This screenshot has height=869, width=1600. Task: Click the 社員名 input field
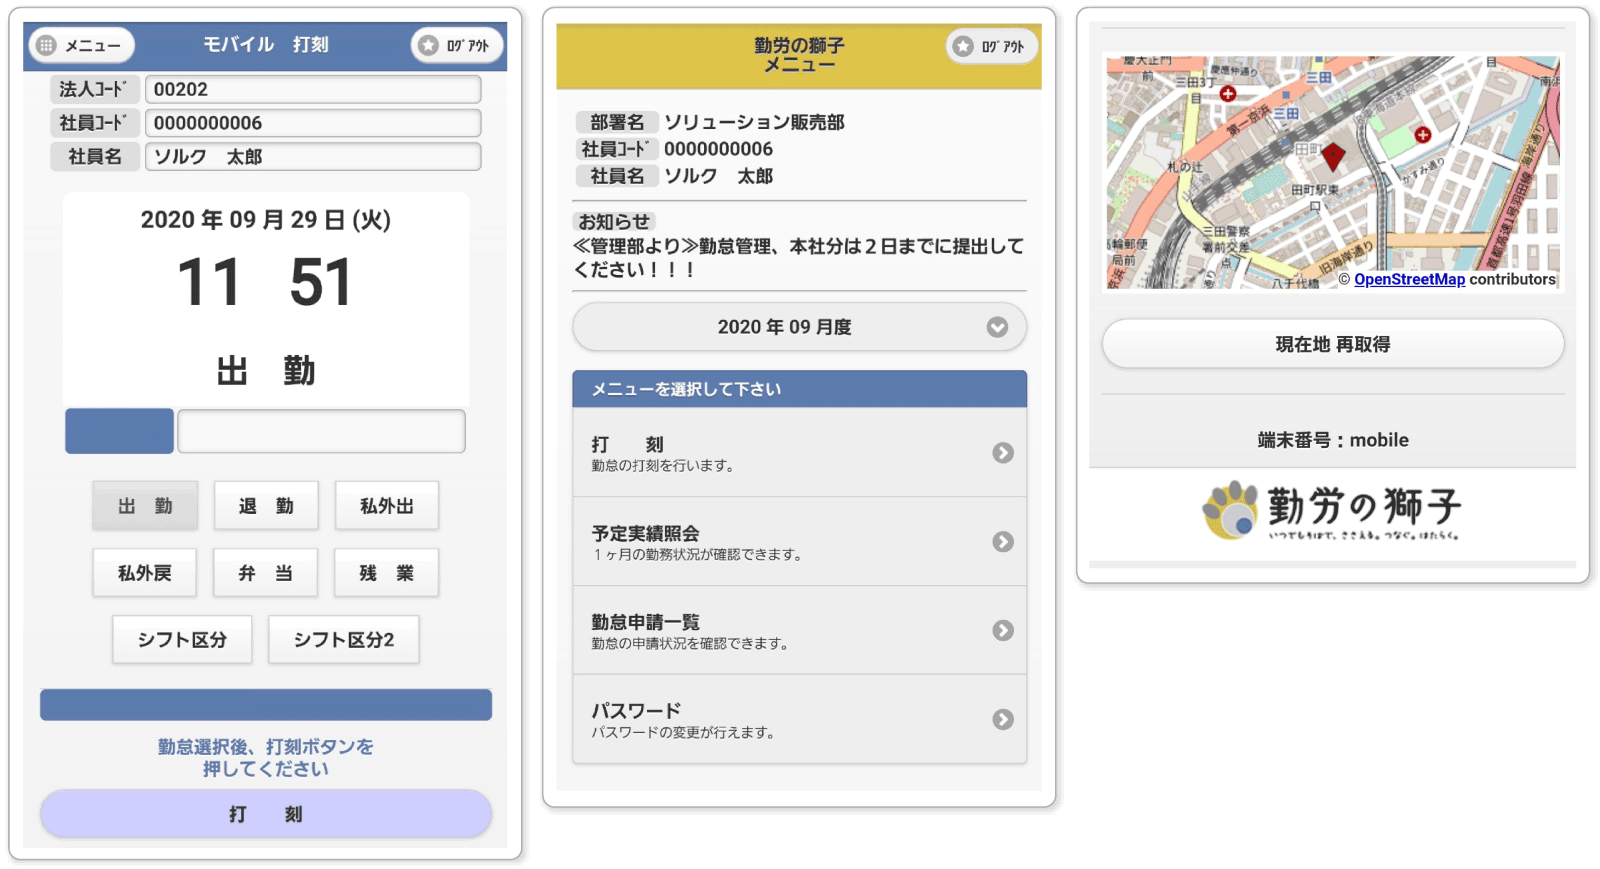(313, 157)
